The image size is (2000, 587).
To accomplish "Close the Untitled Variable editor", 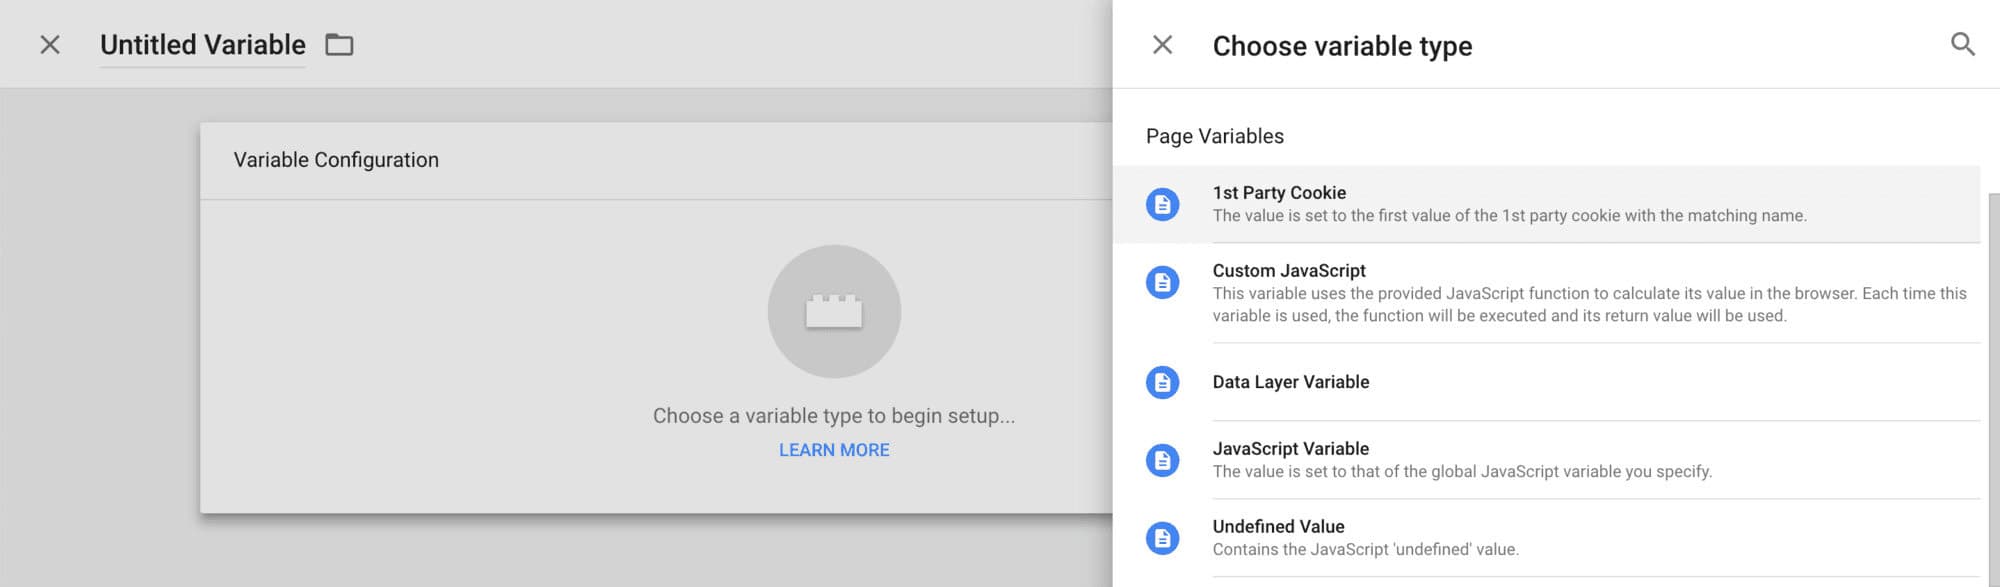I will [50, 45].
